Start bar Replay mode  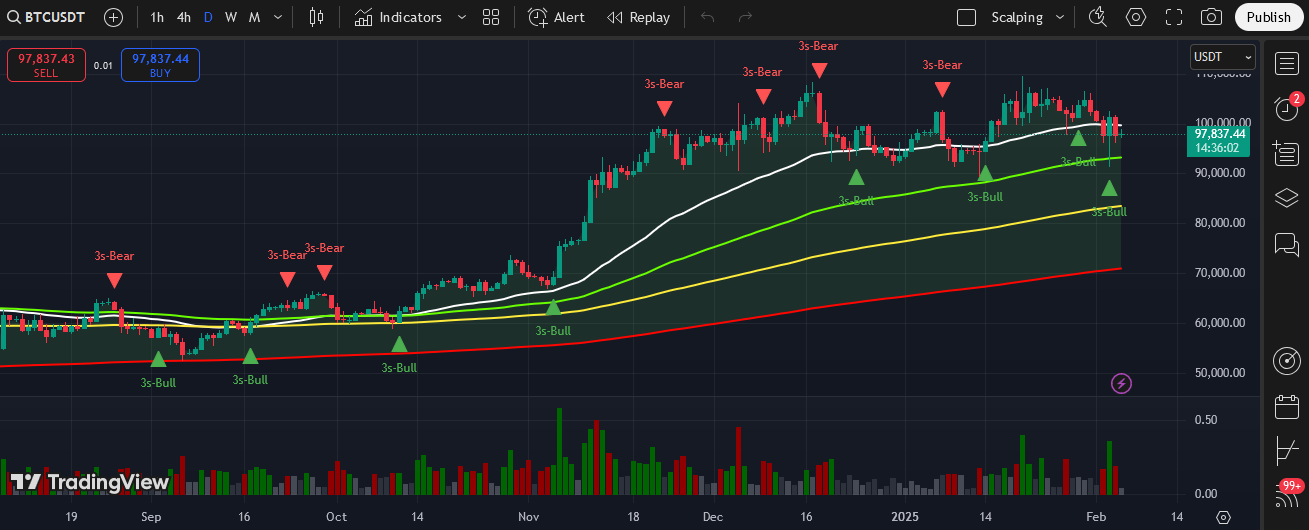[x=638, y=17]
